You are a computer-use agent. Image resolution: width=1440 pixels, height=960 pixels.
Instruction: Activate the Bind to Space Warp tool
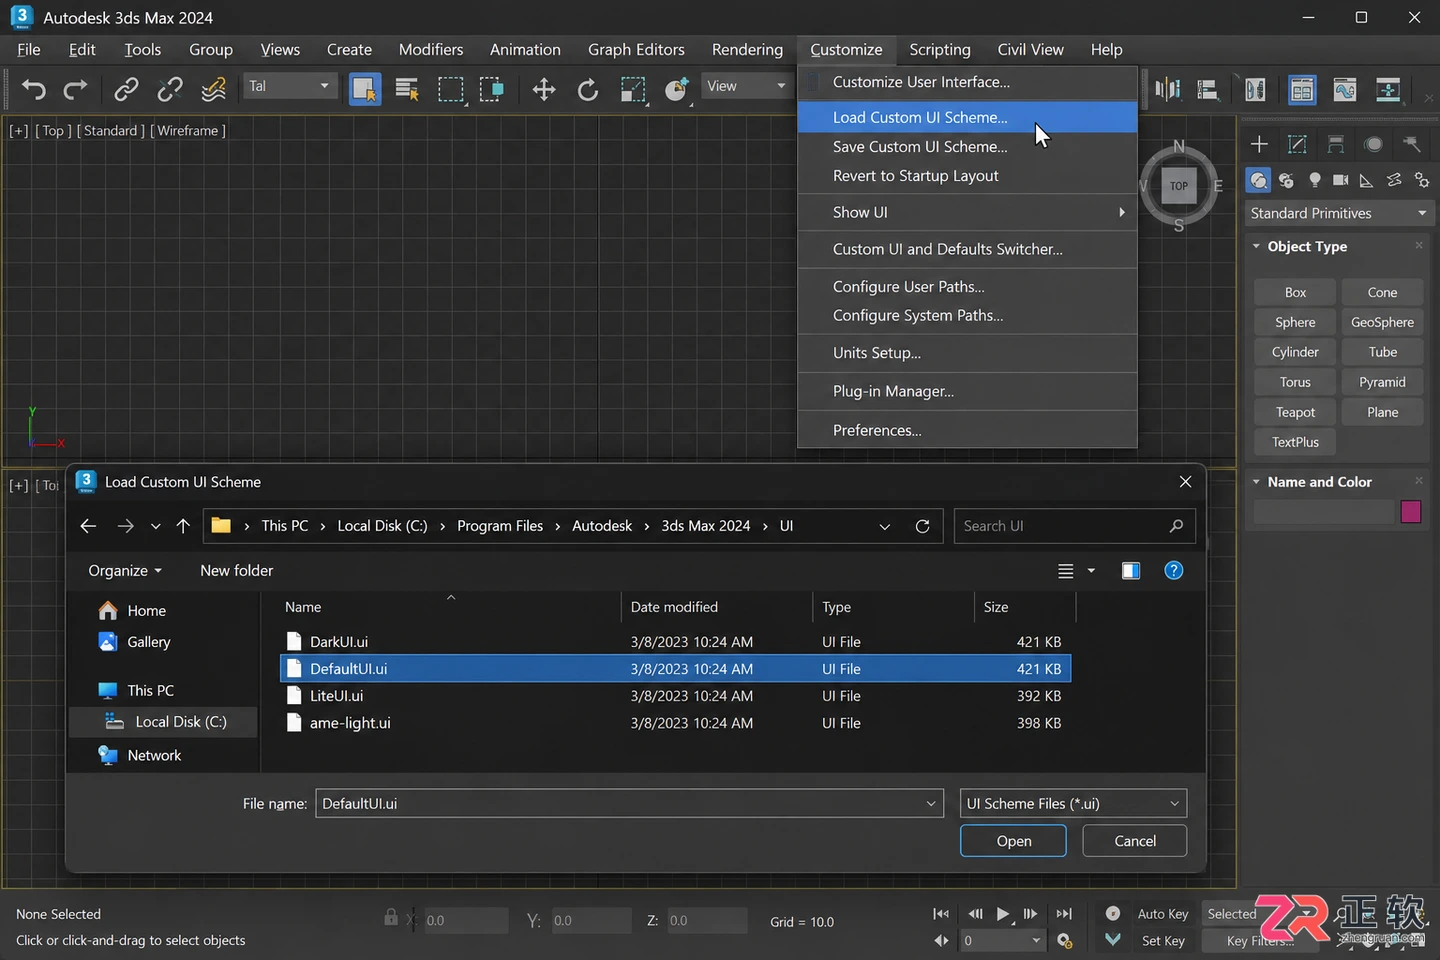point(213,89)
